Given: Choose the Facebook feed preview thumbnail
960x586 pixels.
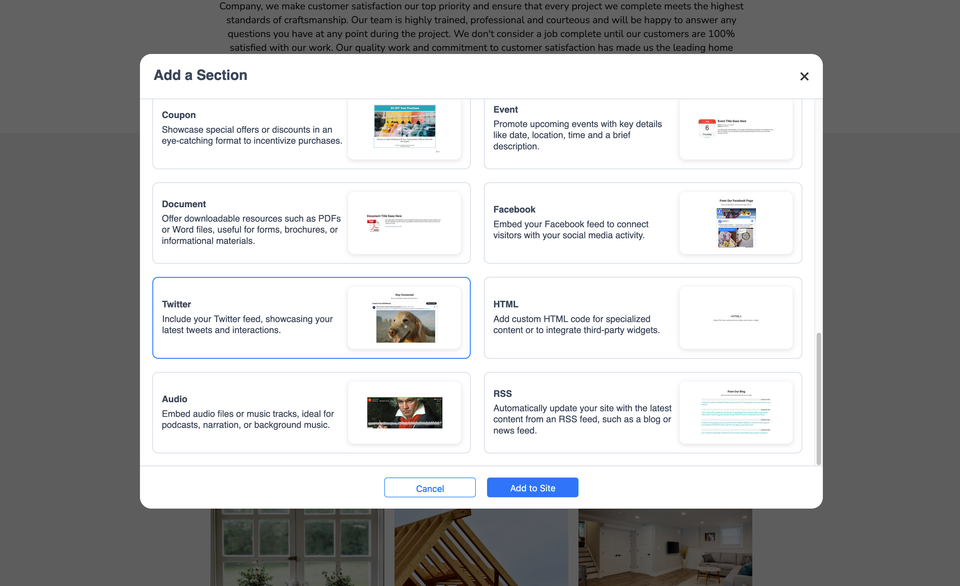Looking at the screenshot, I should click(x=736, y=223).
